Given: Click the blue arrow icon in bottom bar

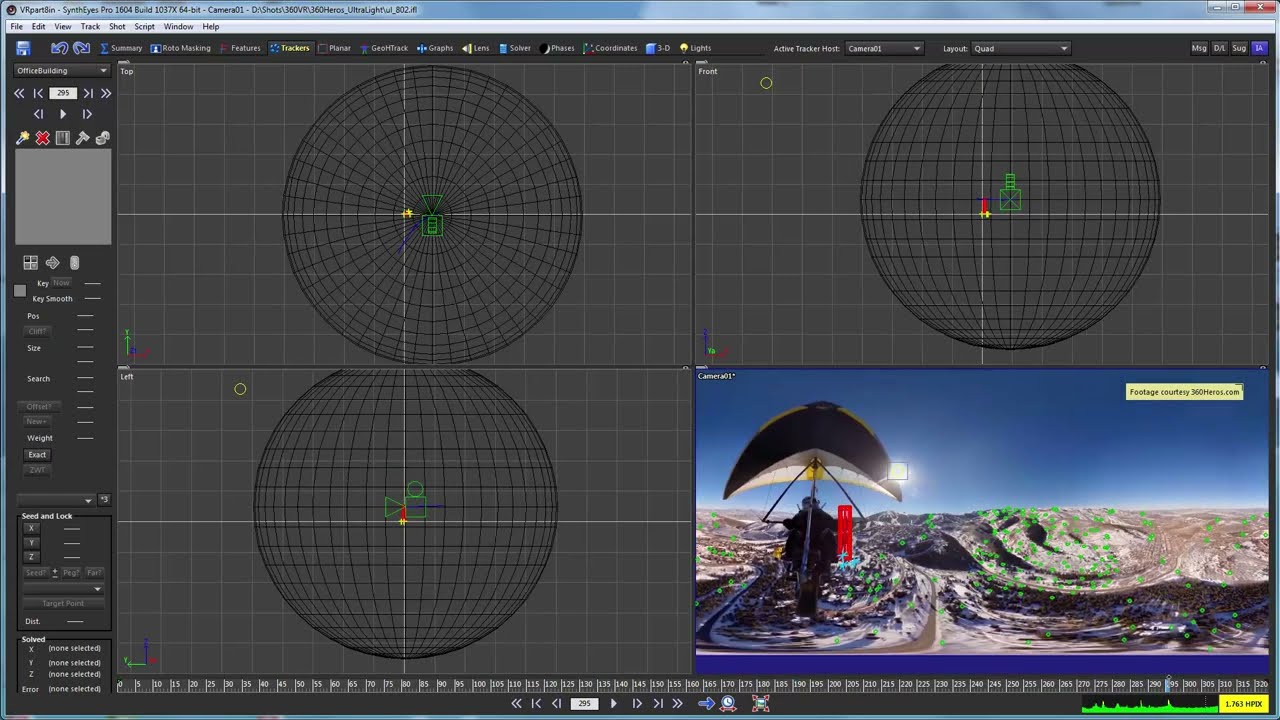Looking at the screenshot, I should pyautogui.click(x=706, y=703).
